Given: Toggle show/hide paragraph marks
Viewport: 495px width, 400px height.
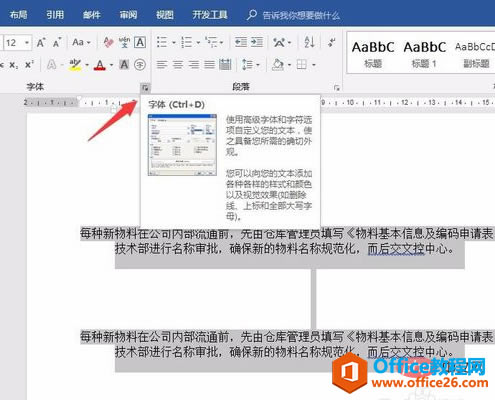Looking at the screenshot, I should (x=332, y=42).
